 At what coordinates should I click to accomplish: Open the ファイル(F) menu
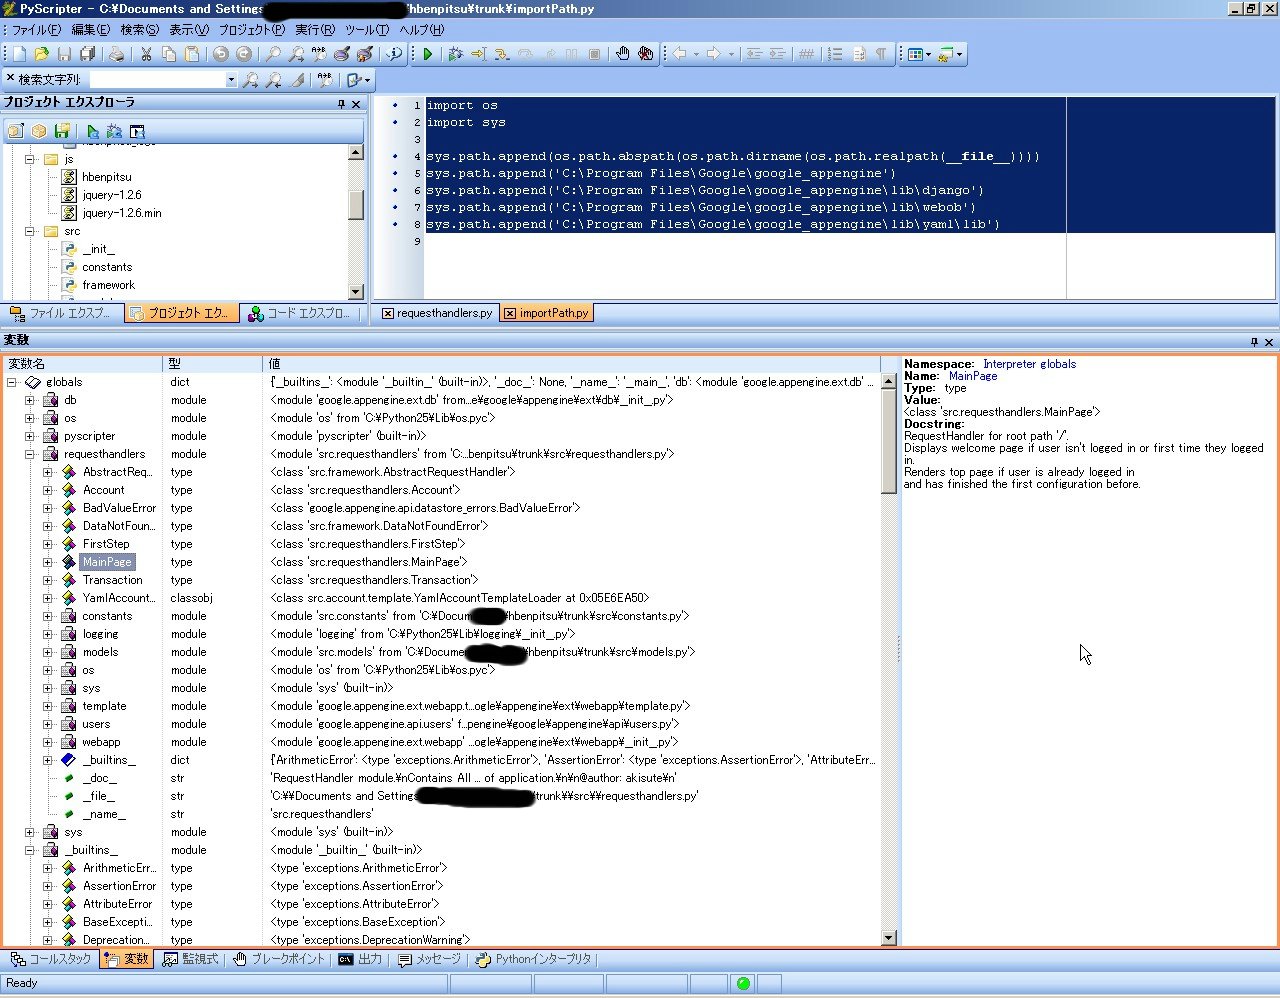pos(36,30)
